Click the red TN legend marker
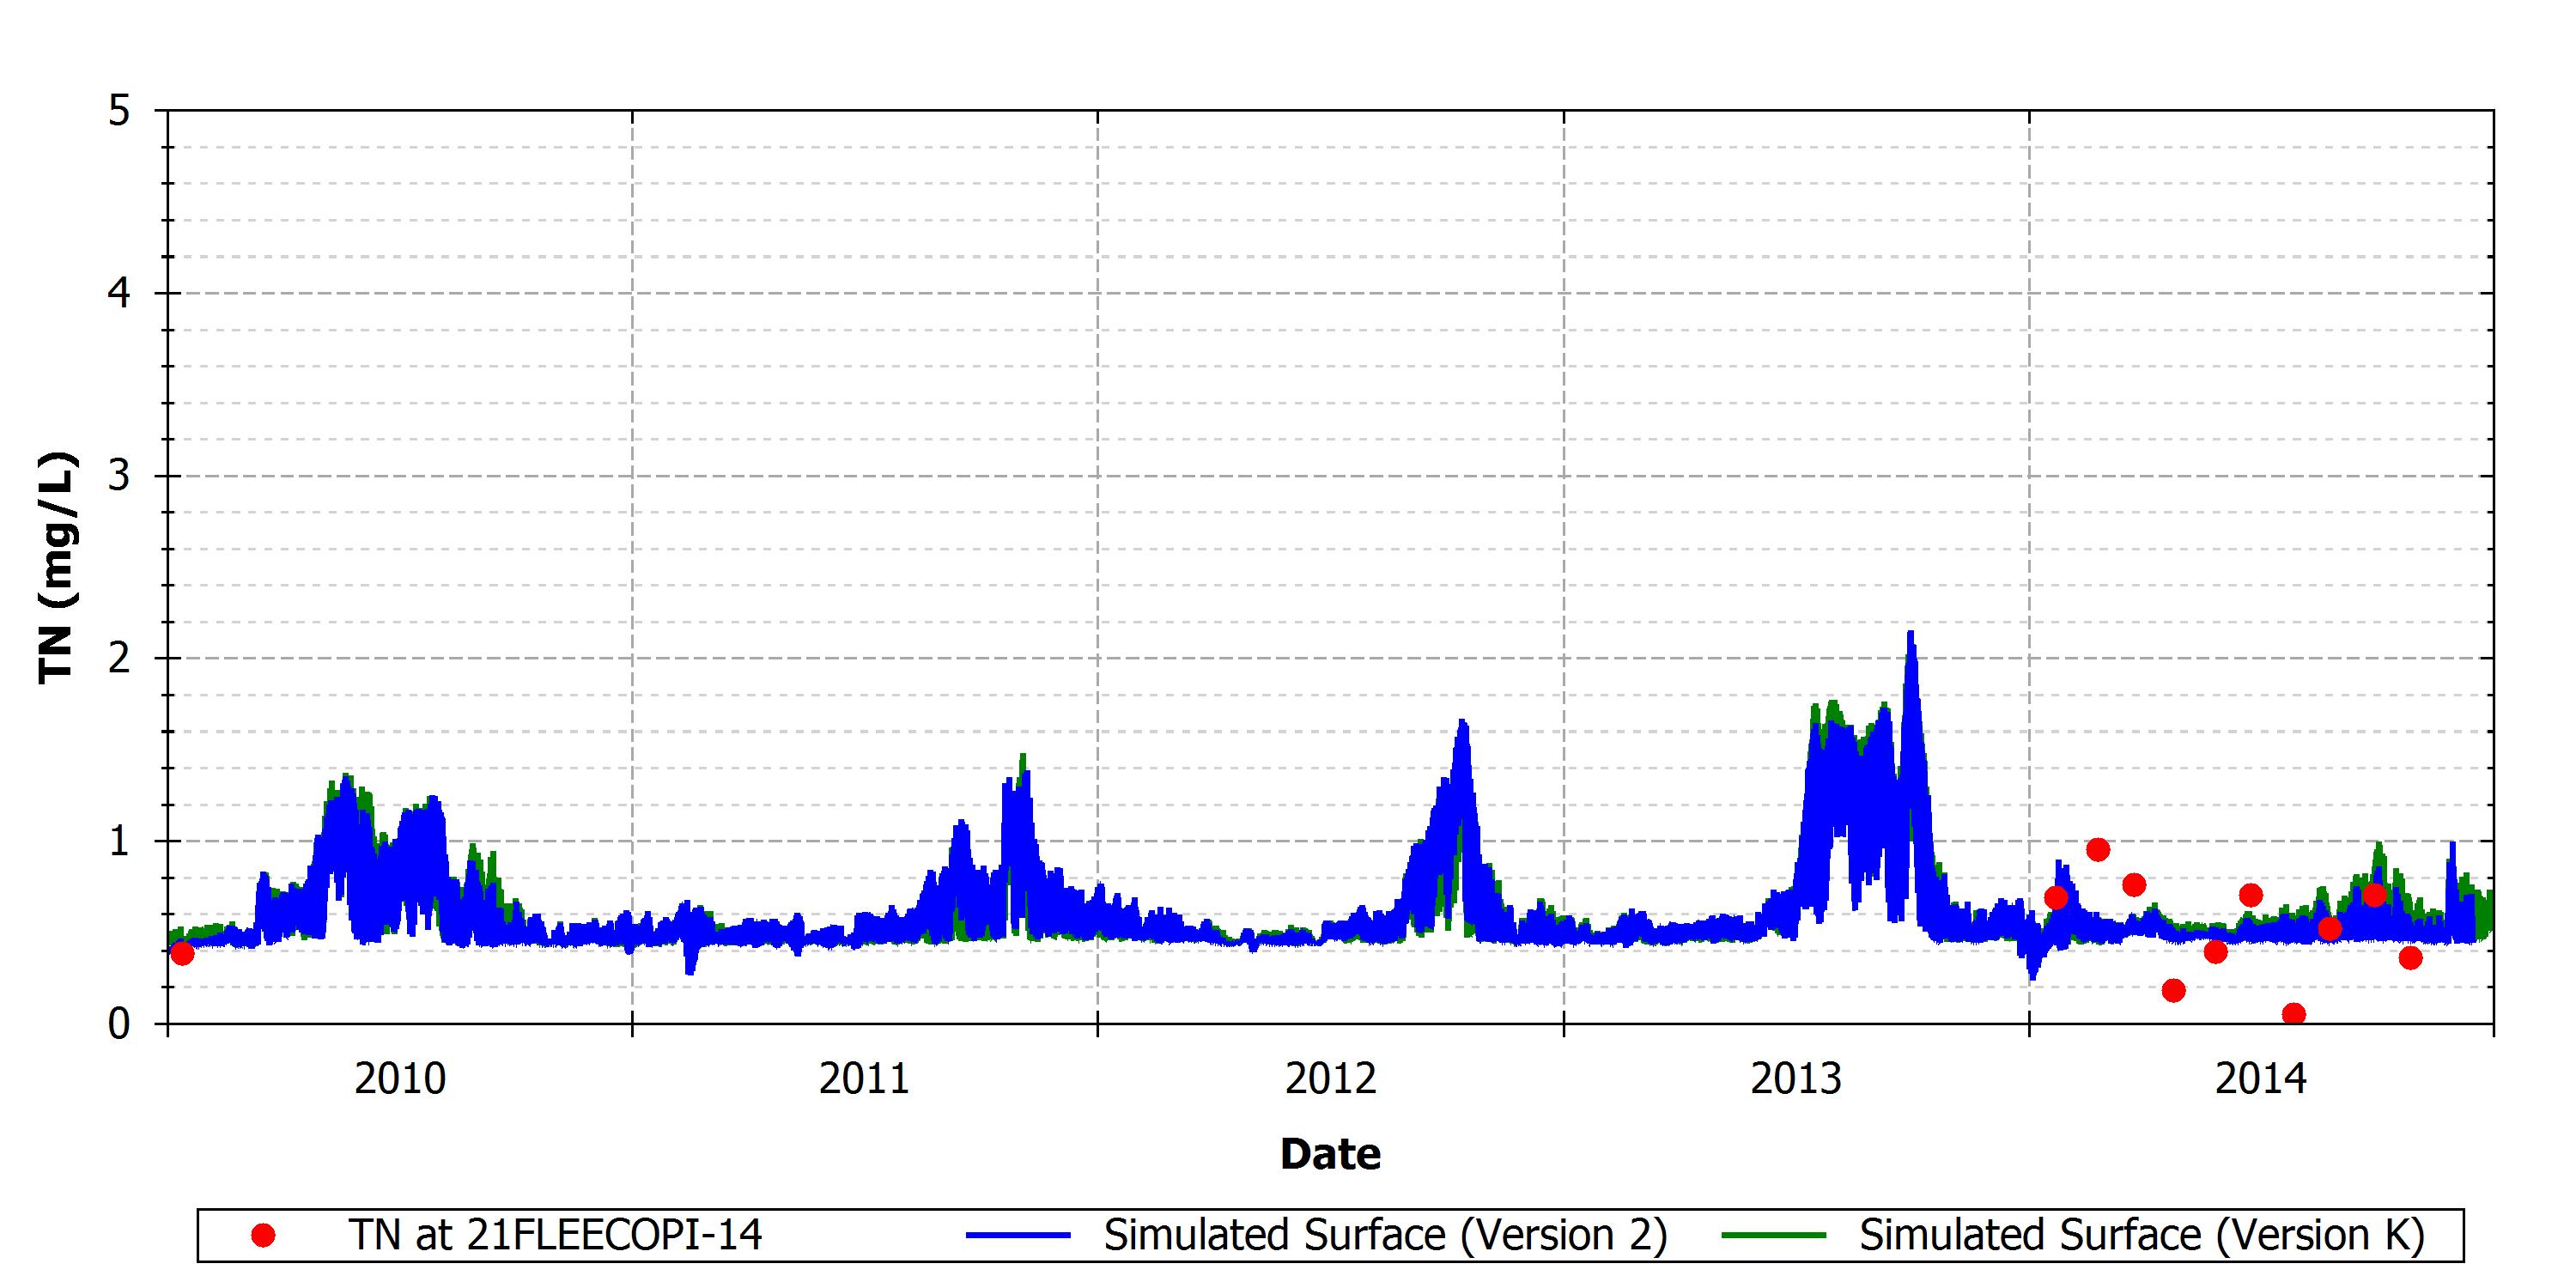This screenshot has width=2576, height=1288. [263, 1236]
